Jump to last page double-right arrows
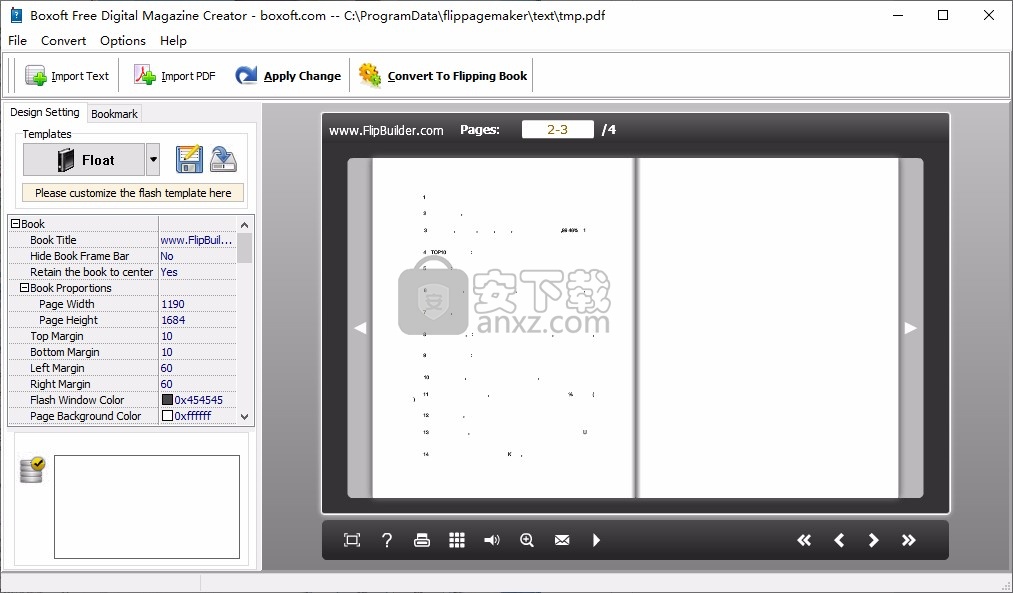This screenshot has width=1013, height=593. coord(908,540)
